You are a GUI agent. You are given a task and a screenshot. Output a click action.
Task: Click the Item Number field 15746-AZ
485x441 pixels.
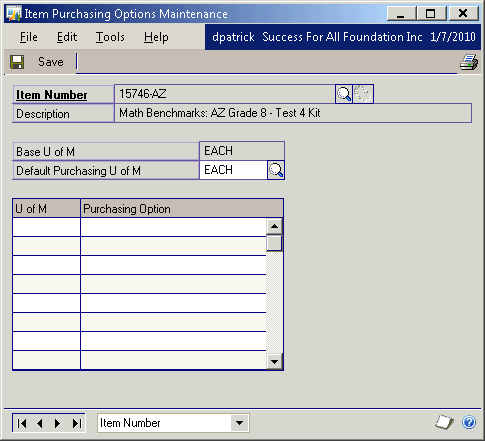pyautogui.click(x=224, y=94)
